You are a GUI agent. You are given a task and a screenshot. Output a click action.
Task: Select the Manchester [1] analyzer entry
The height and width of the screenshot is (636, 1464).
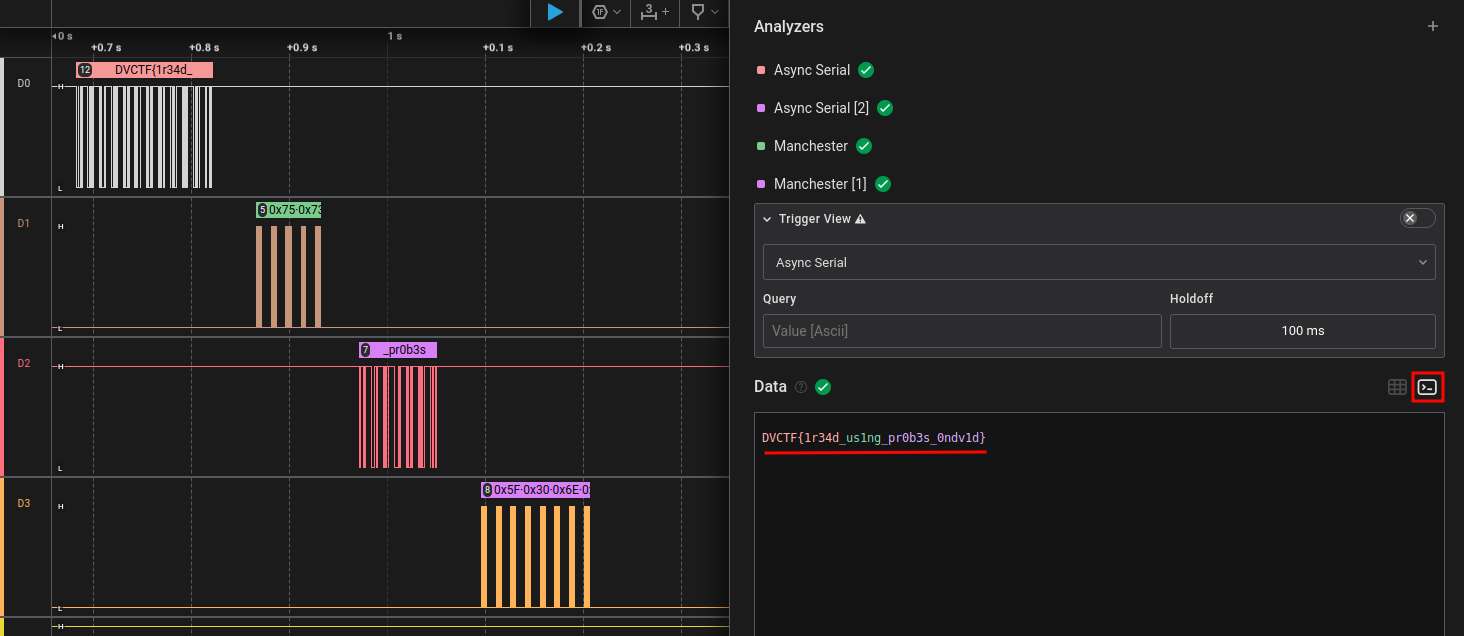[x=820, y=184]
